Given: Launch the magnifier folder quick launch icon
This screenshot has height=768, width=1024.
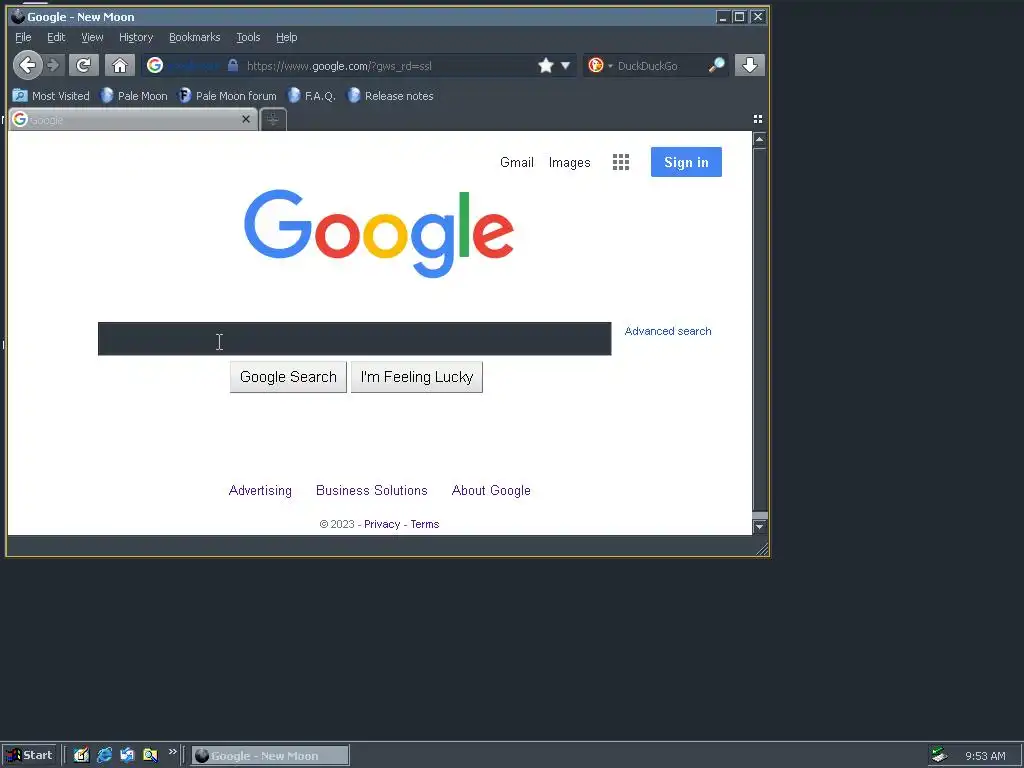Looking at the screenshot, I should tap(150, 756).
